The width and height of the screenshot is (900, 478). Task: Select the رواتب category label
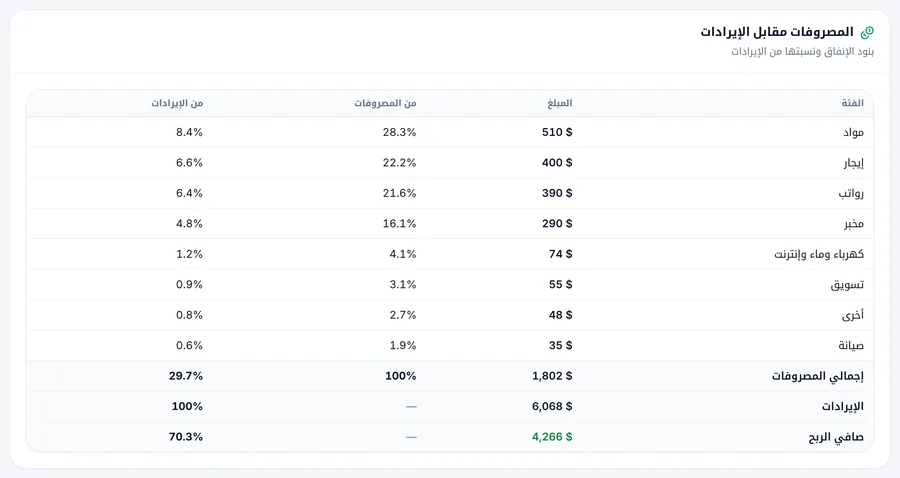click(851, 193)
